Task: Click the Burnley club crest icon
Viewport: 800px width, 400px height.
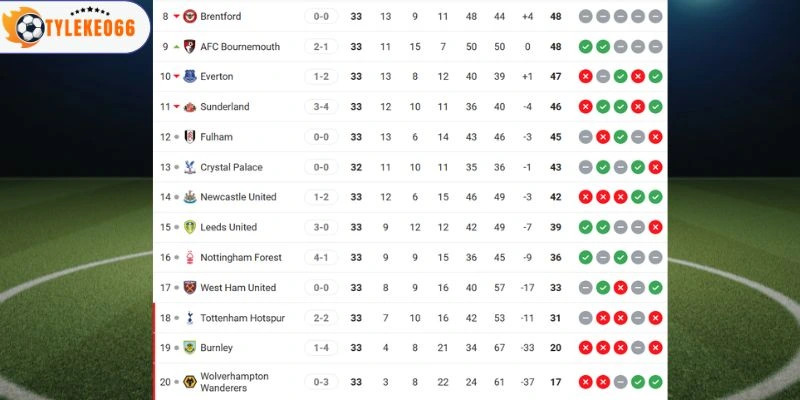Action: 190,348
